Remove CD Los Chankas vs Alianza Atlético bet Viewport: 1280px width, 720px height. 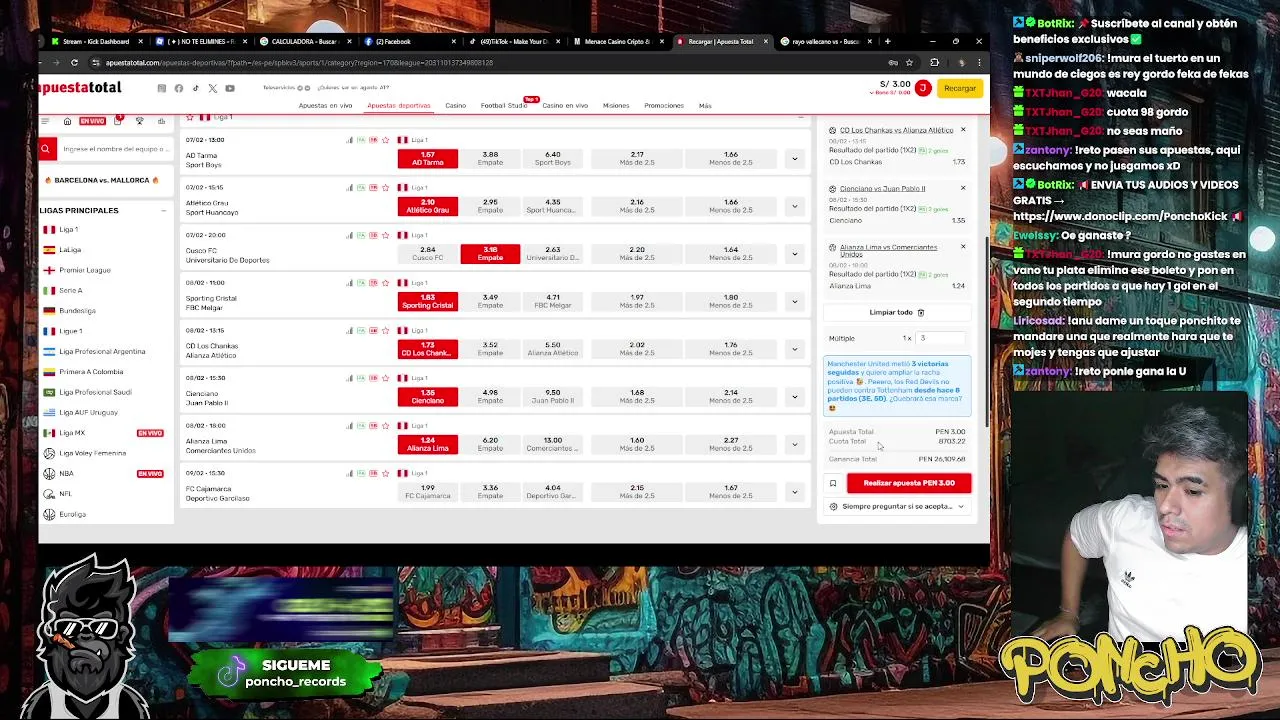tap(963, 130)
